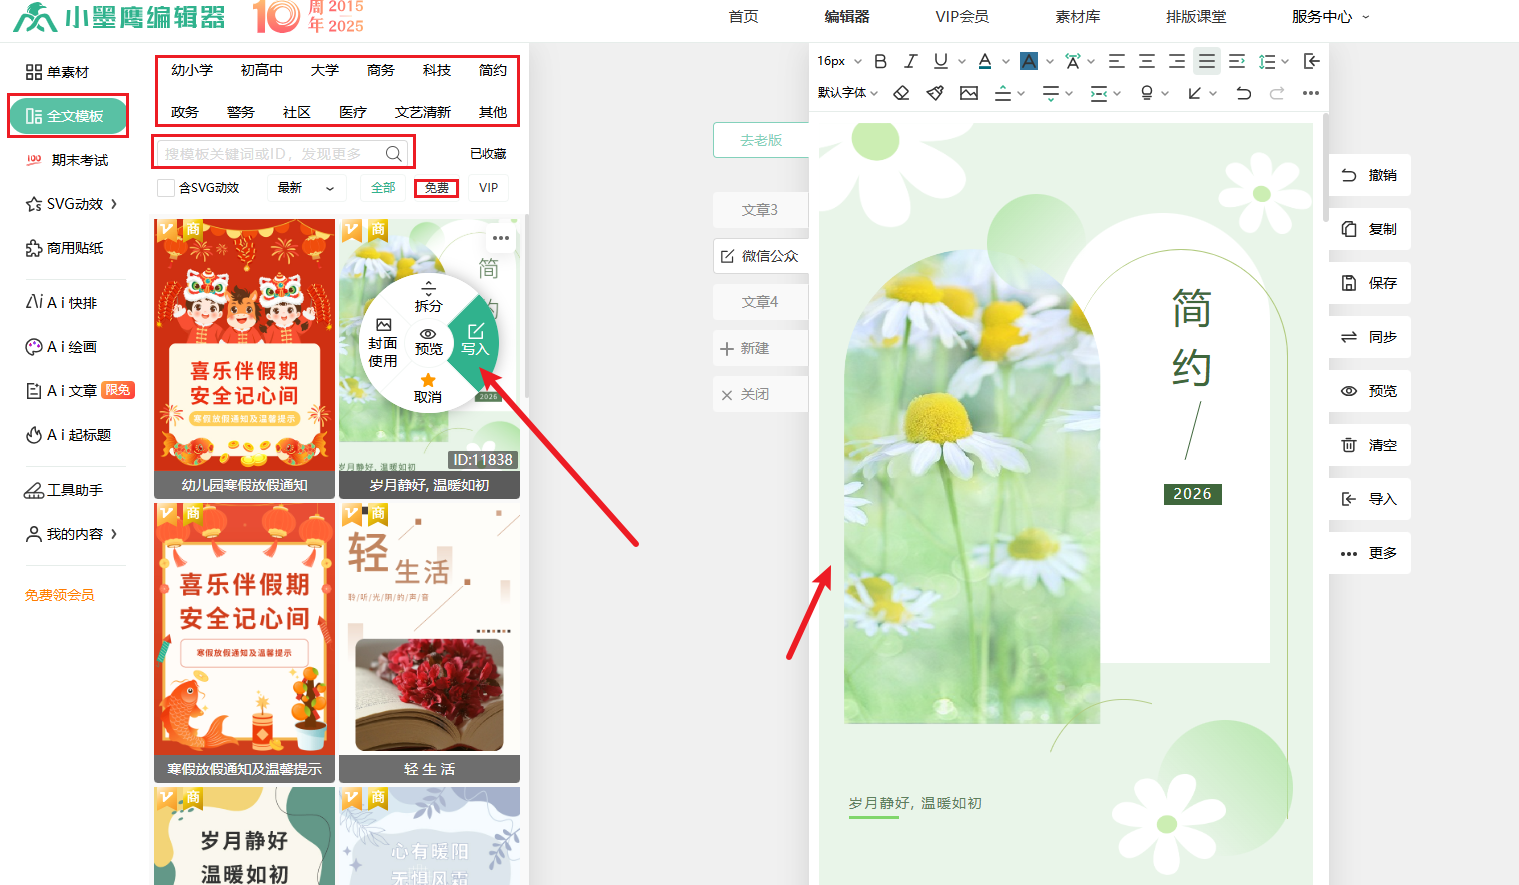Insert an image via toolbar picture icon
The width and height of the screenshot is (1519, 885).
click(x=969, y=93)
